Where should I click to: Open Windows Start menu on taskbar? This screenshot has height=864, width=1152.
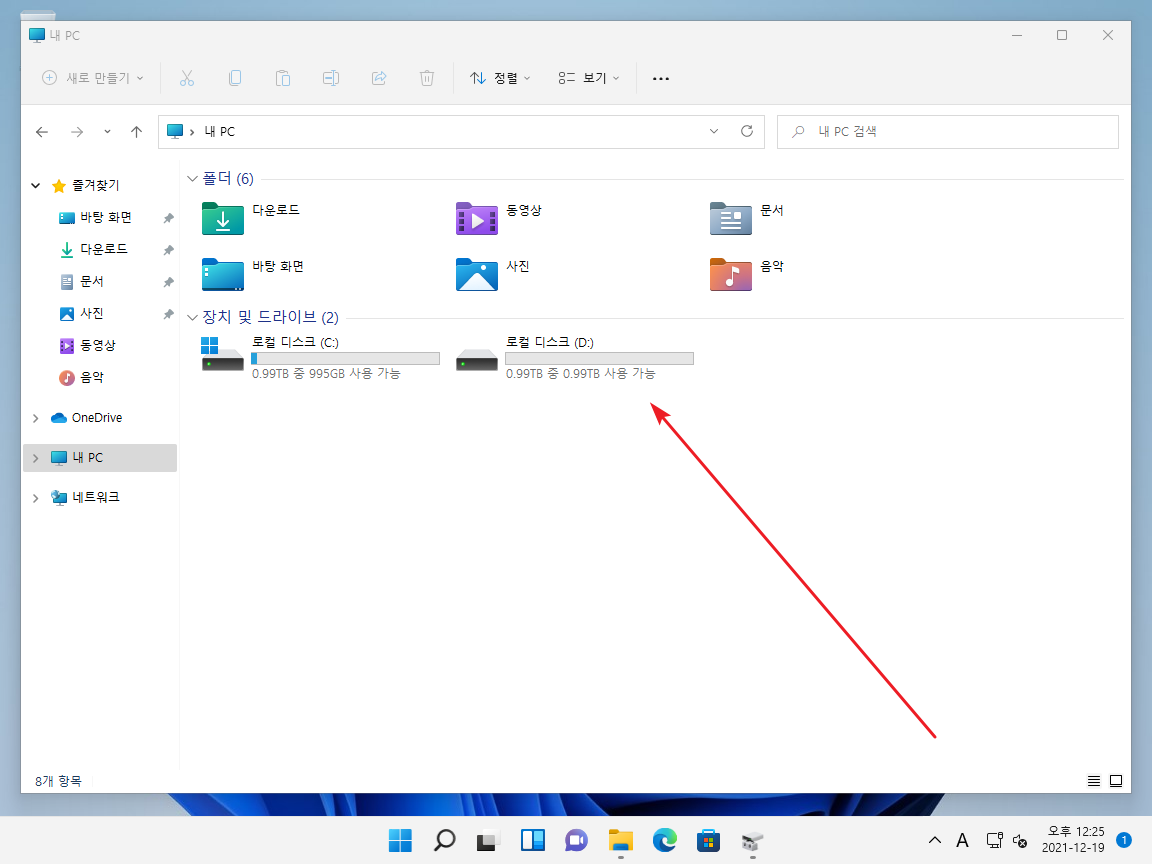(400, 840)
